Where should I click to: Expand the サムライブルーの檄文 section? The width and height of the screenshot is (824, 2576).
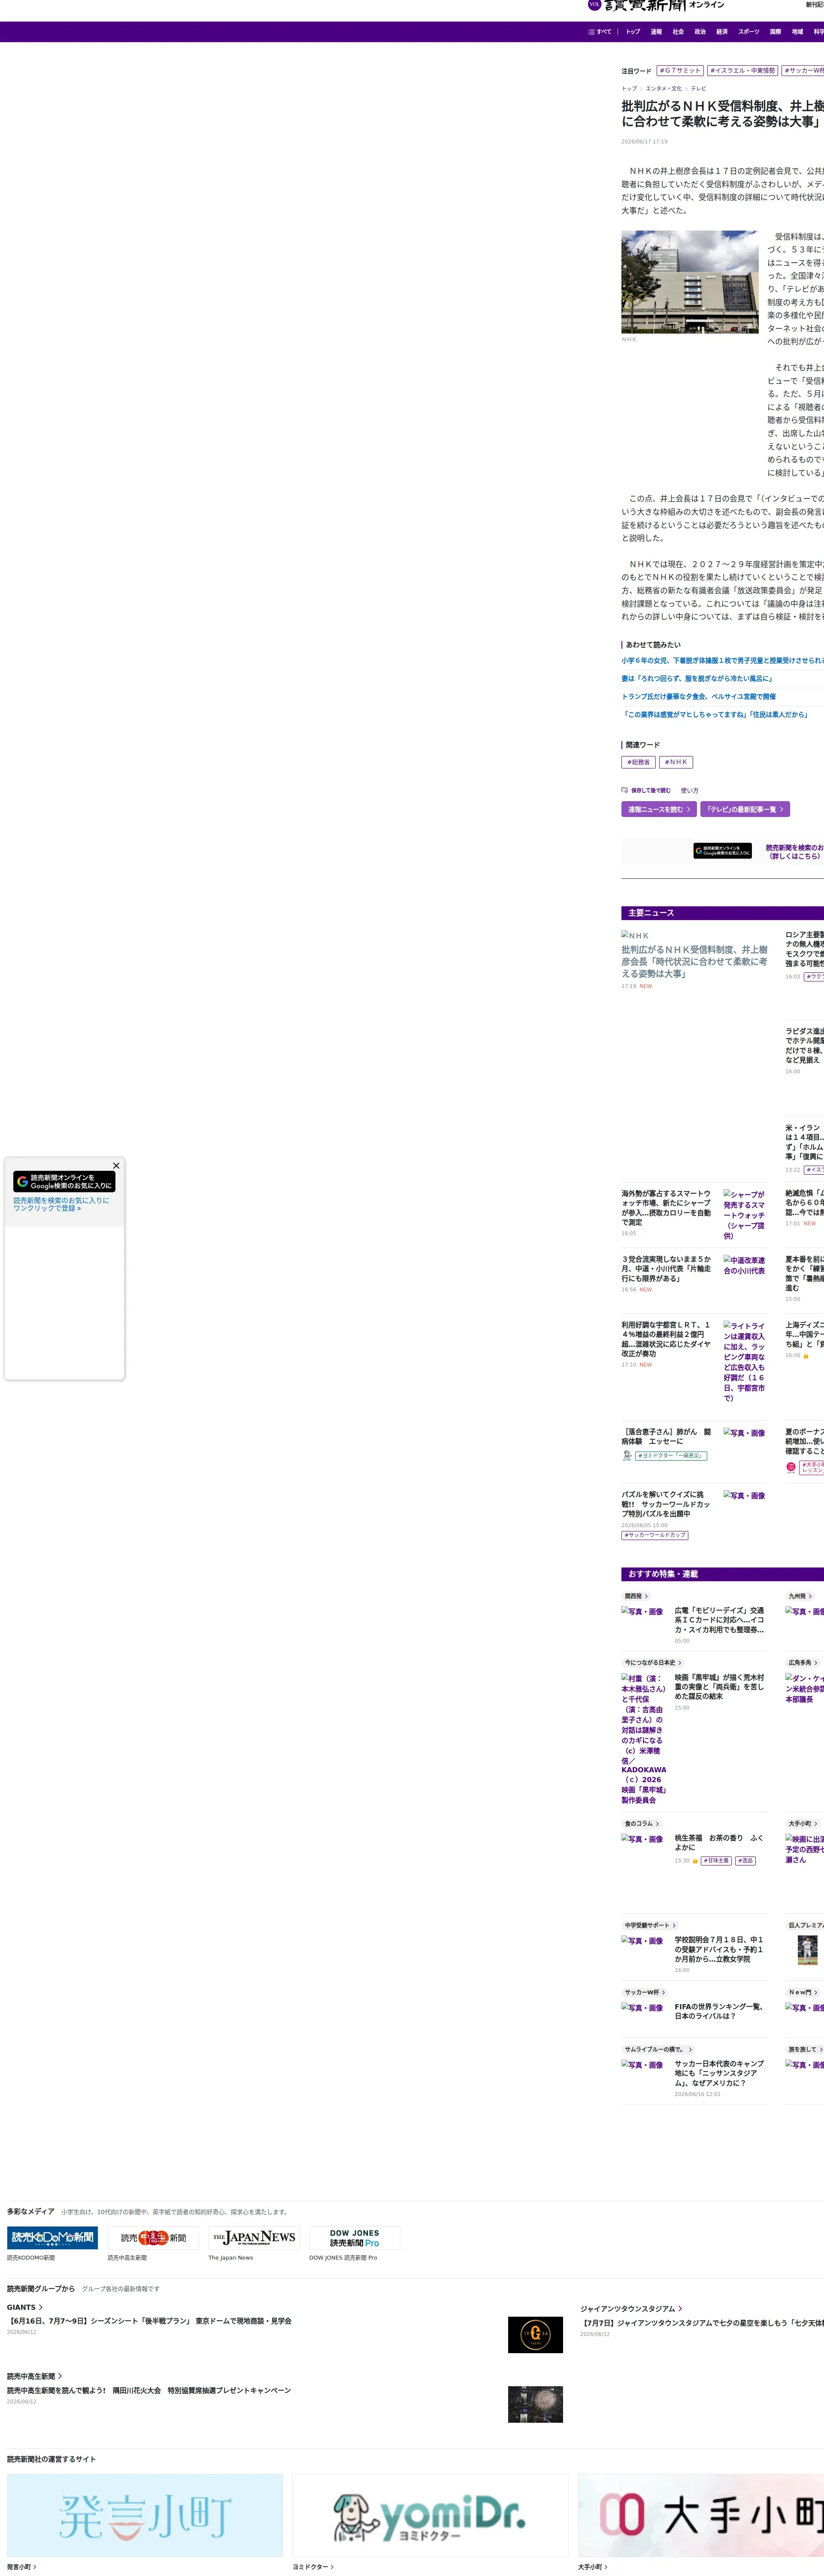point(658,2049)
